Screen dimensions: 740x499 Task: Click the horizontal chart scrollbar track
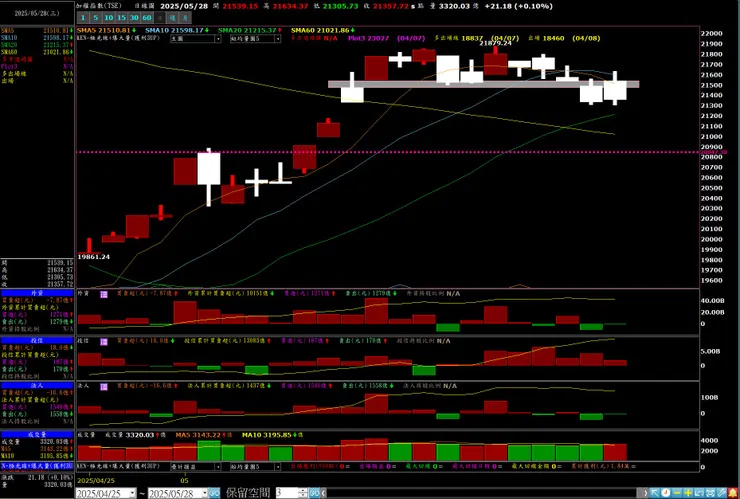[x=481, y=493]
